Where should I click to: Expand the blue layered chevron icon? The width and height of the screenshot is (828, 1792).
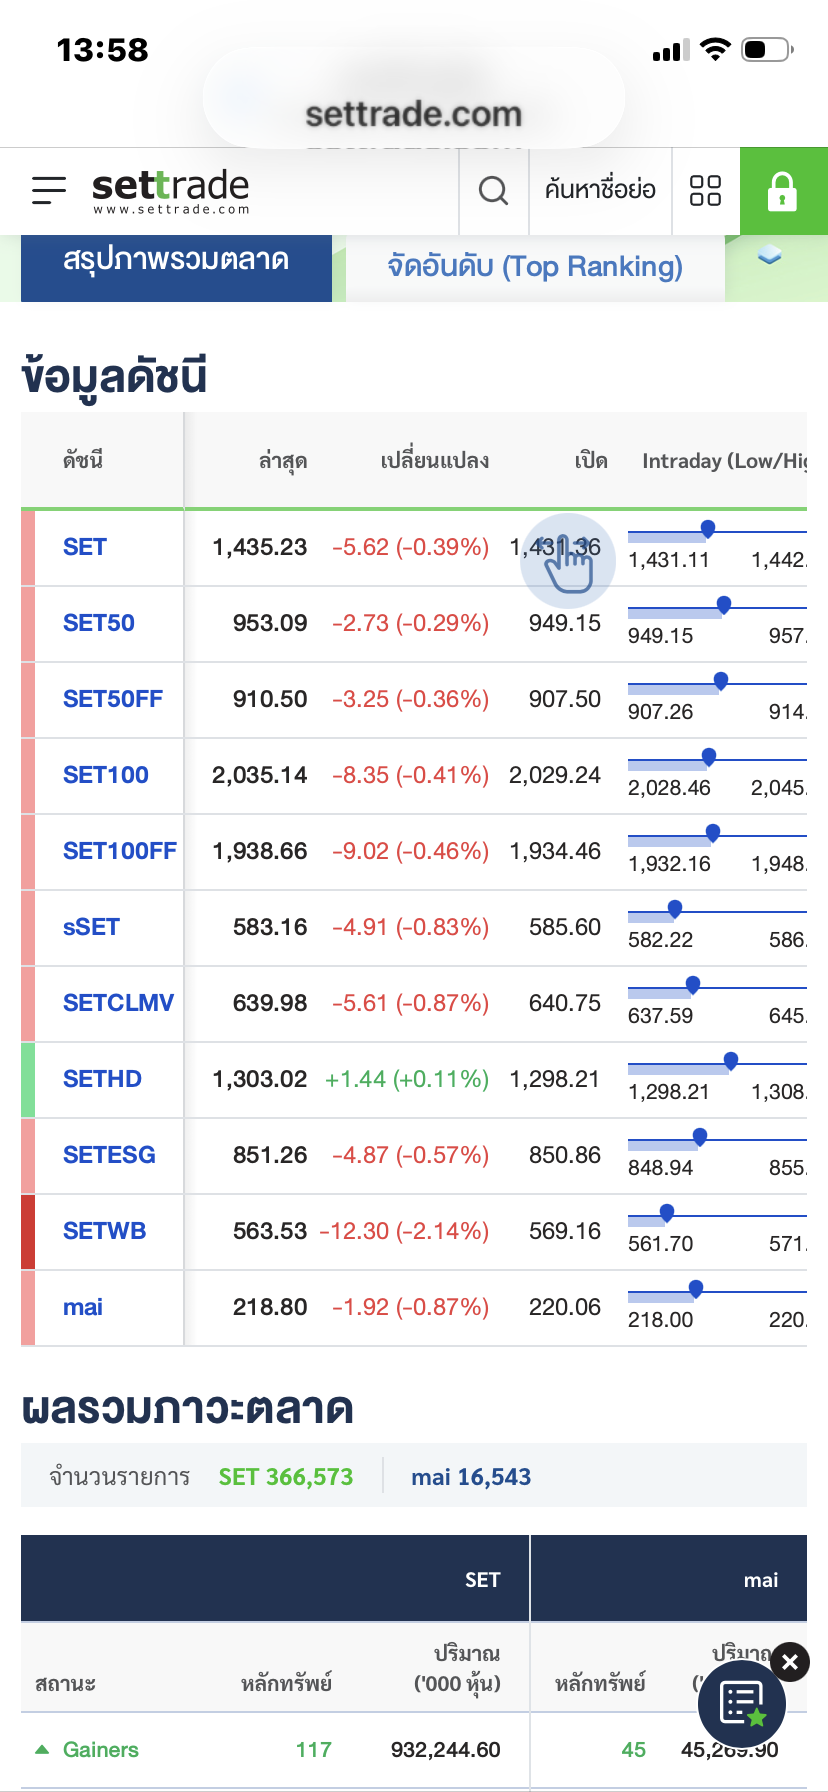(x=769, y=256)
